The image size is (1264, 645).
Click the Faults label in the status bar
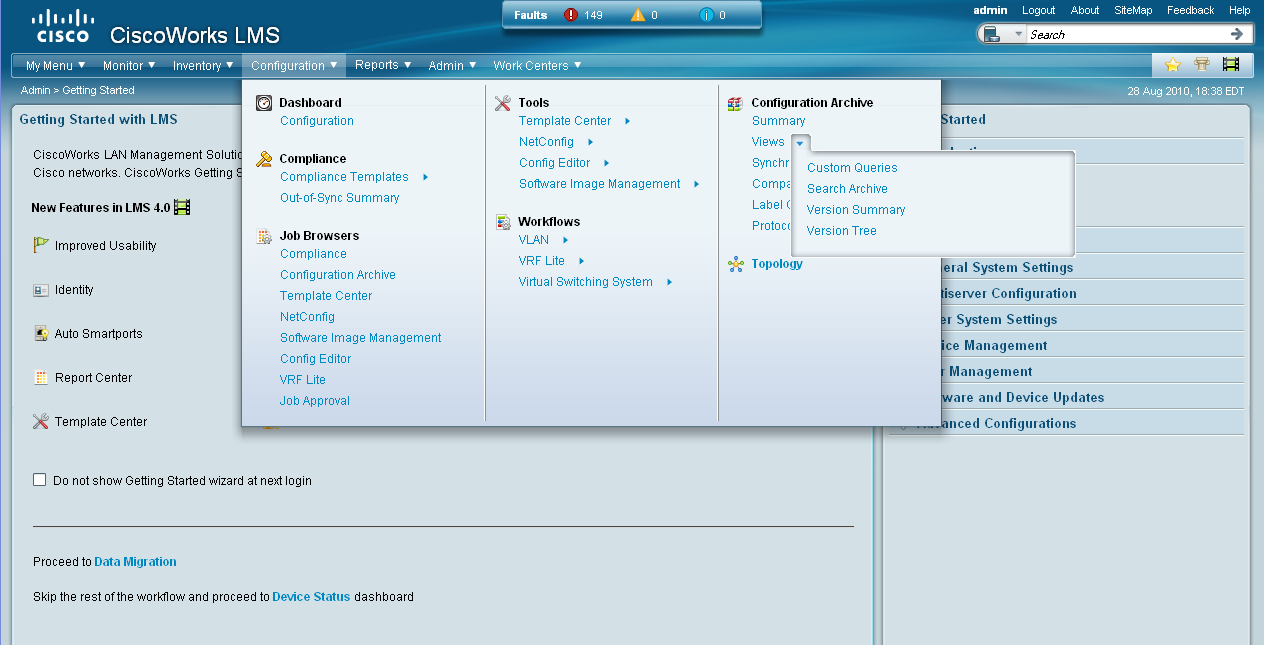(x=531, y=15)
